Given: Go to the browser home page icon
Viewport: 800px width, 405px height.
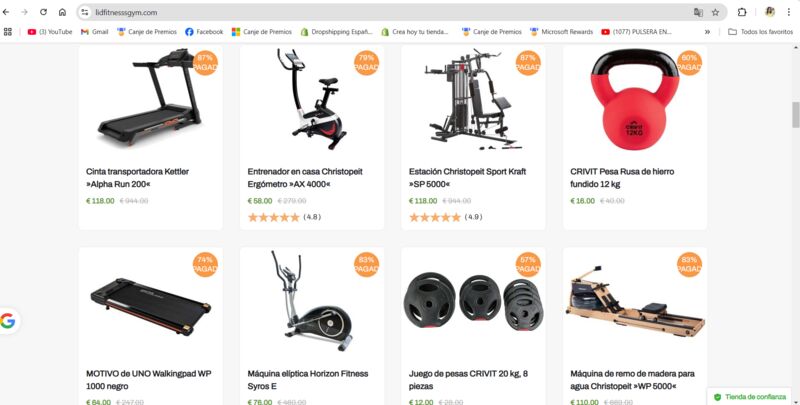Looking at the screenshot, I should click(x=62, y=12).
